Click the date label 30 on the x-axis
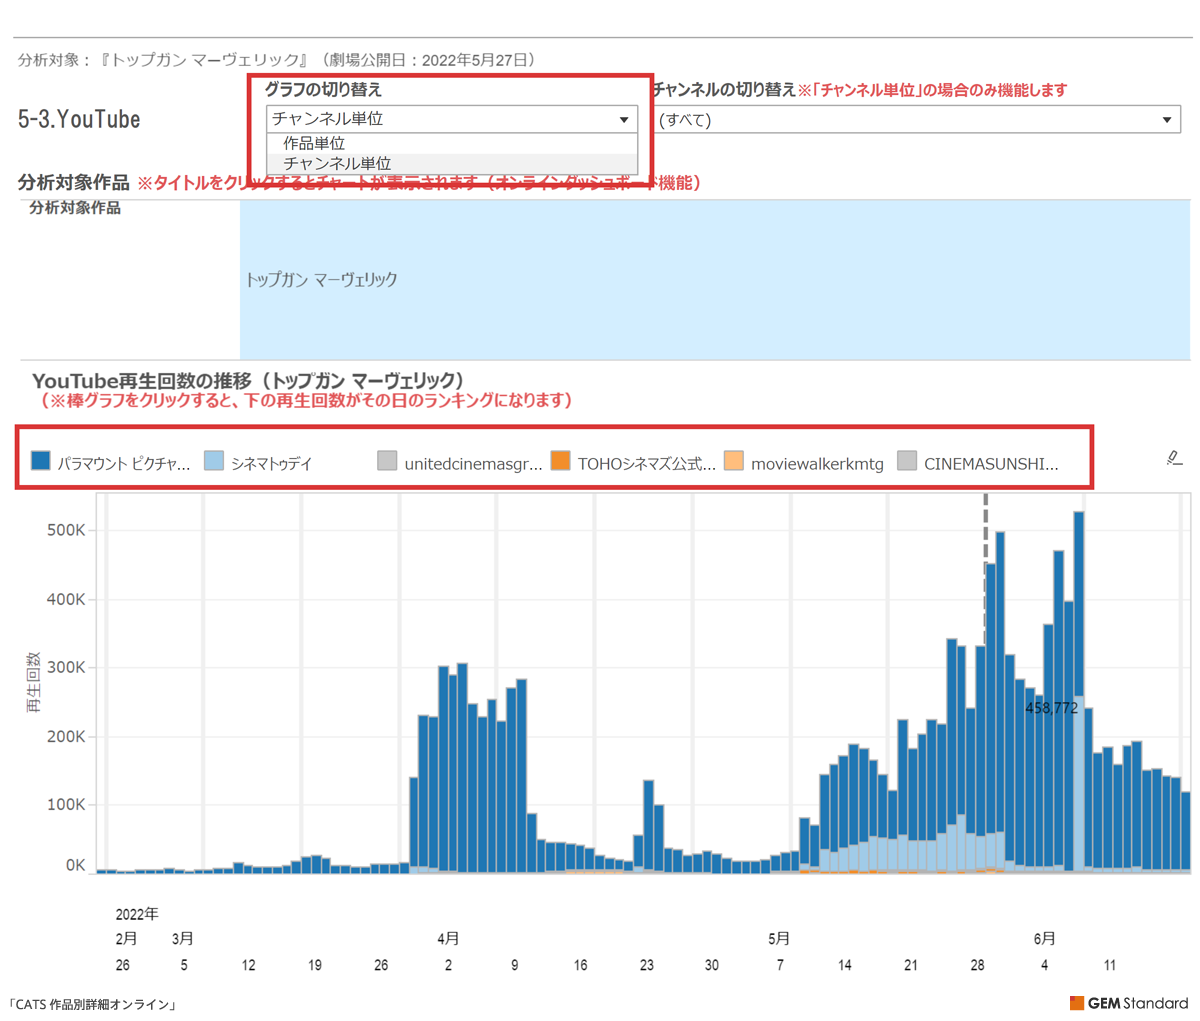Image resolution: width=1200 pixels, height=1021 pixels. point(711,965)
